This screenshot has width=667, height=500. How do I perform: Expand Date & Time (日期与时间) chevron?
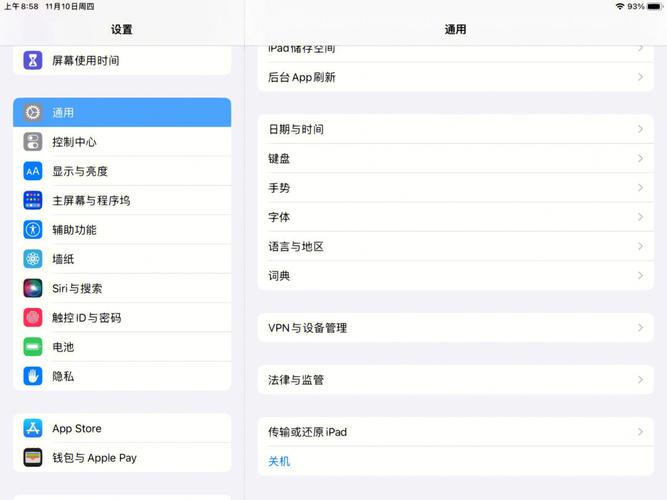[640, 129]
